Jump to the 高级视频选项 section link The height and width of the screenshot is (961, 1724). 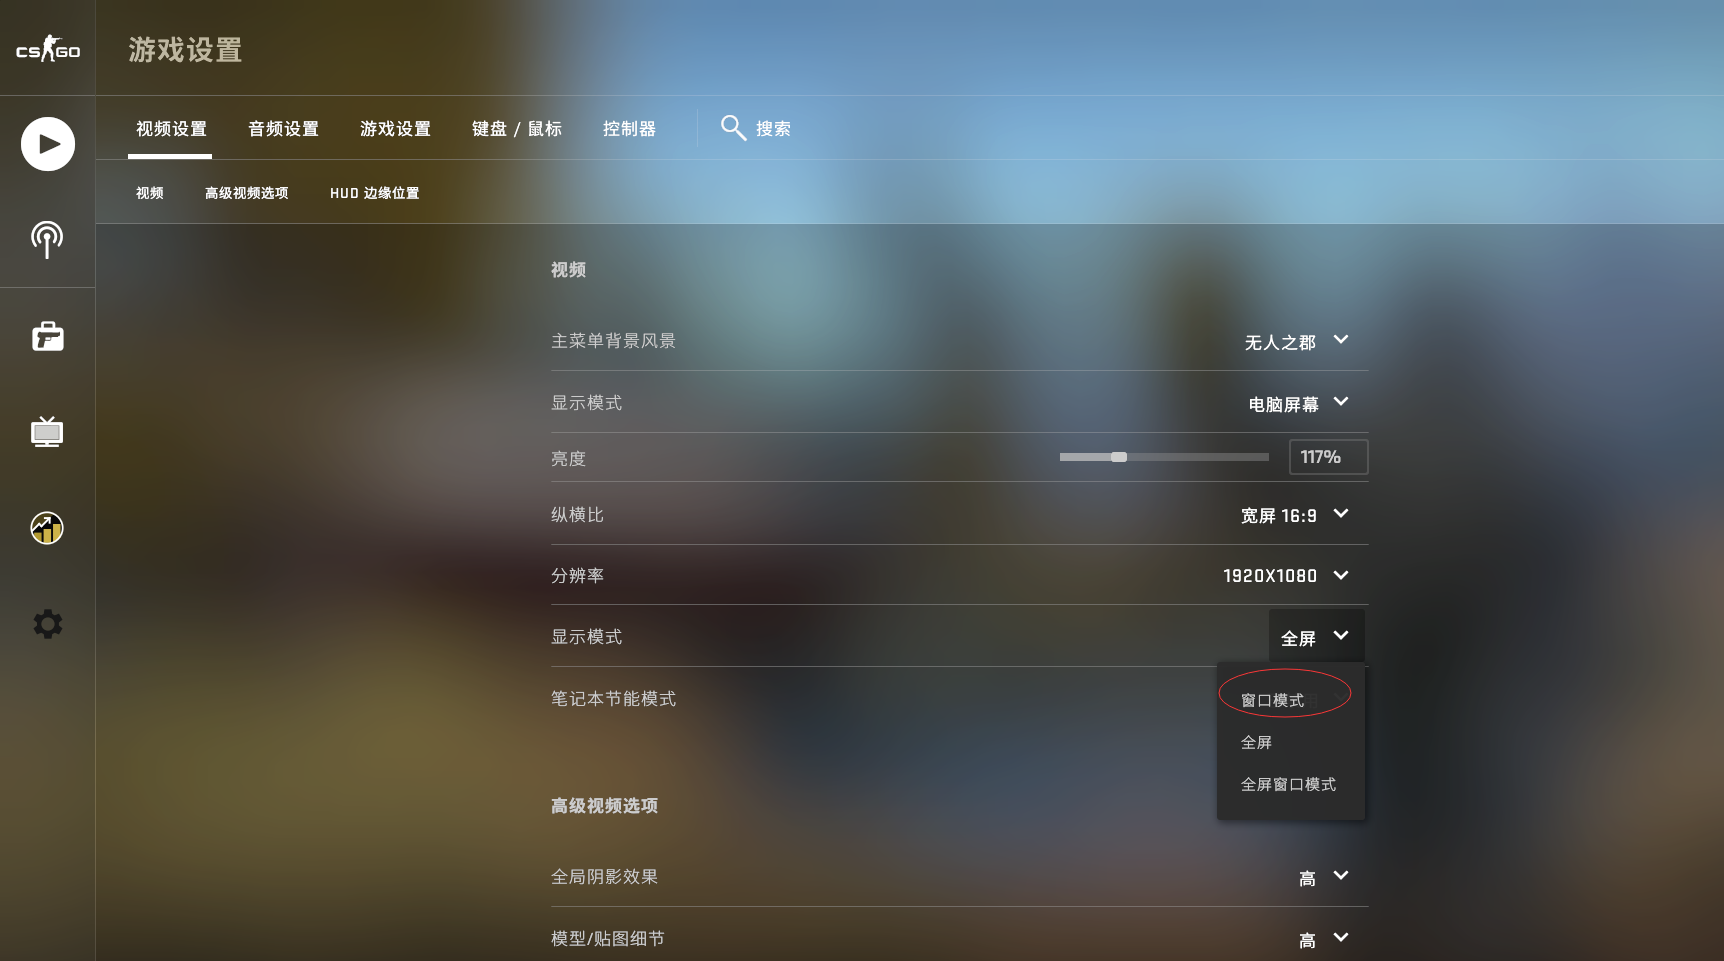coord(246,193)
